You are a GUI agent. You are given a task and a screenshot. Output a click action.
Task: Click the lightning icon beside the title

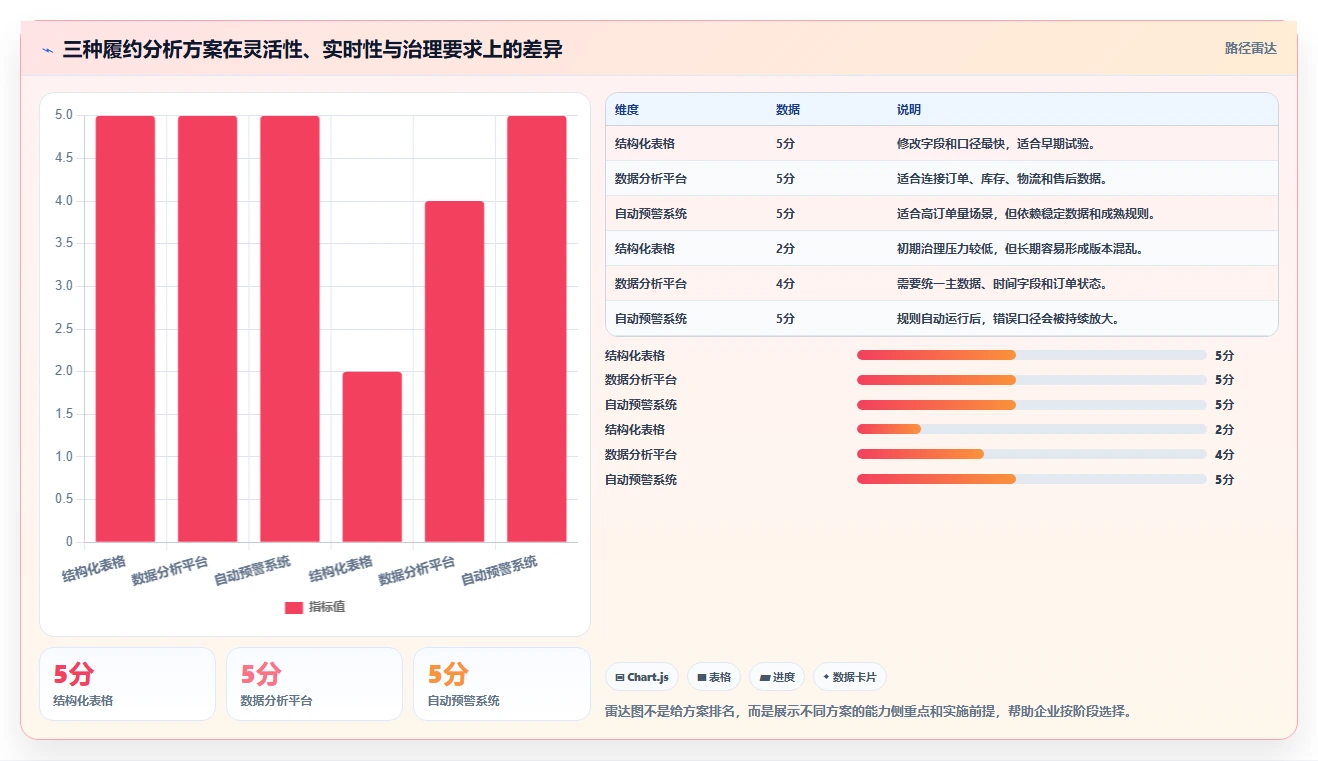click(48, 49)
